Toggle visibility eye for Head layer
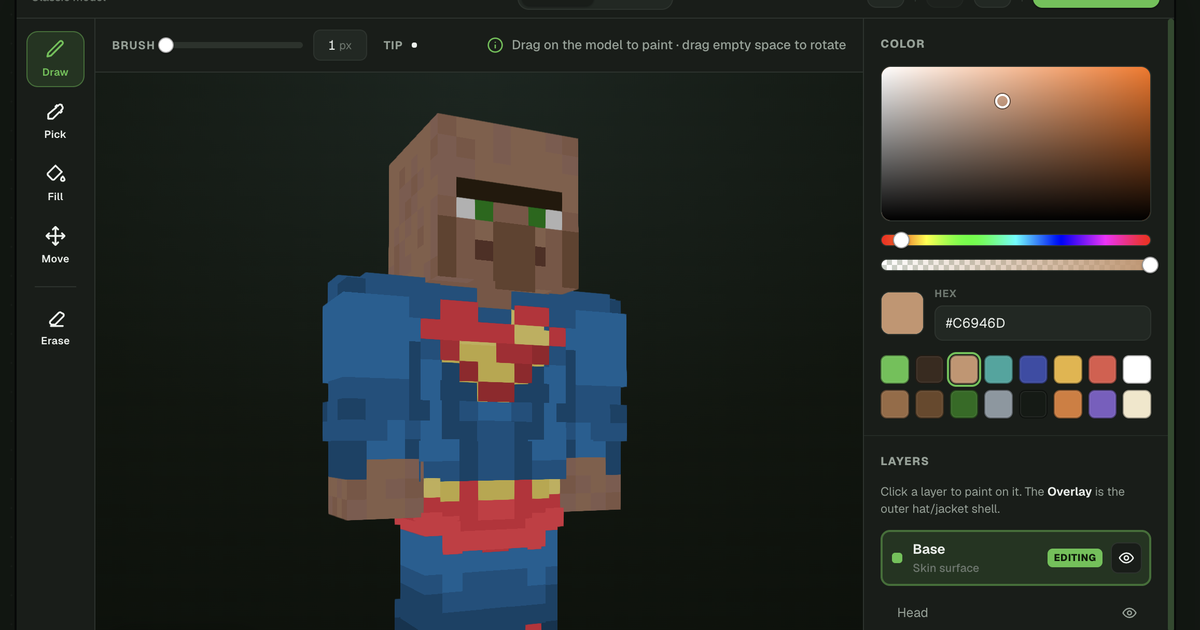Viewport: 1200px width, 630px height. pos(1129,613)
